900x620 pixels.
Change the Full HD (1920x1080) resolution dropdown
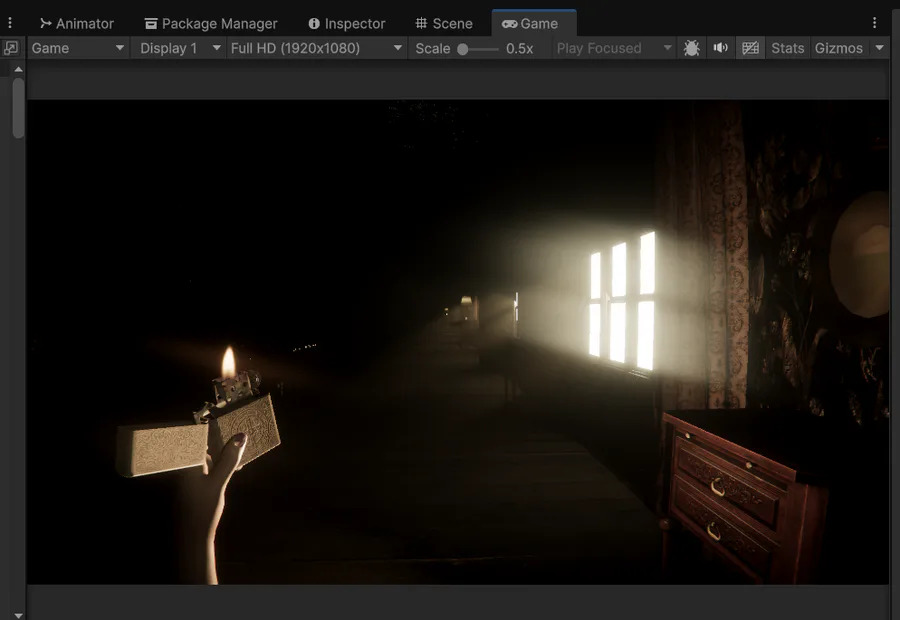[x=316, y=48]
